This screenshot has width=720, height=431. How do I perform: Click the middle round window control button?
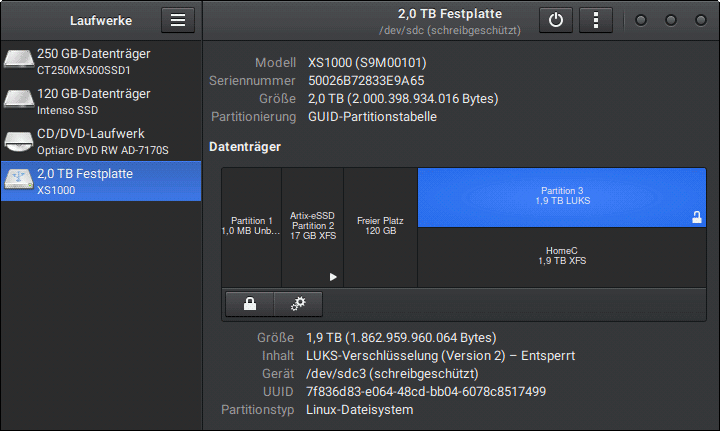tap(671, 20)
